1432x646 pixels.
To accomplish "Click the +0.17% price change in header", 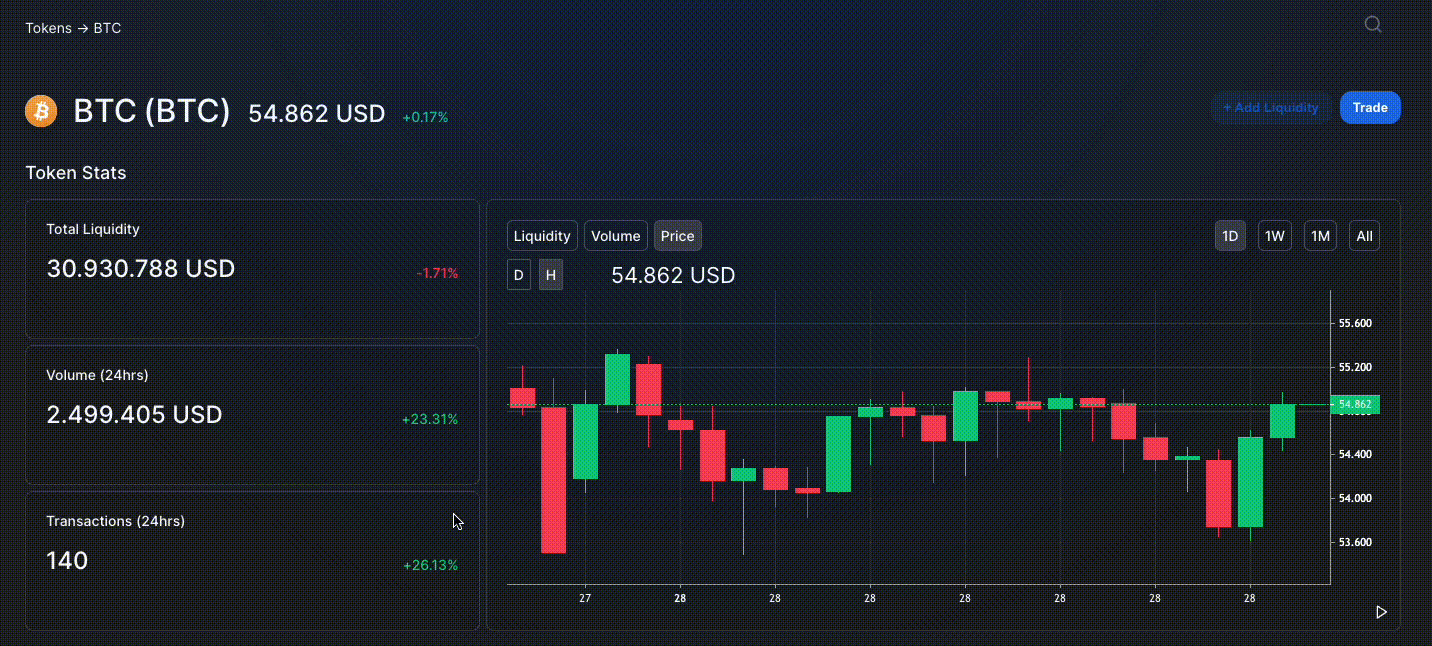I will (425, 117).
